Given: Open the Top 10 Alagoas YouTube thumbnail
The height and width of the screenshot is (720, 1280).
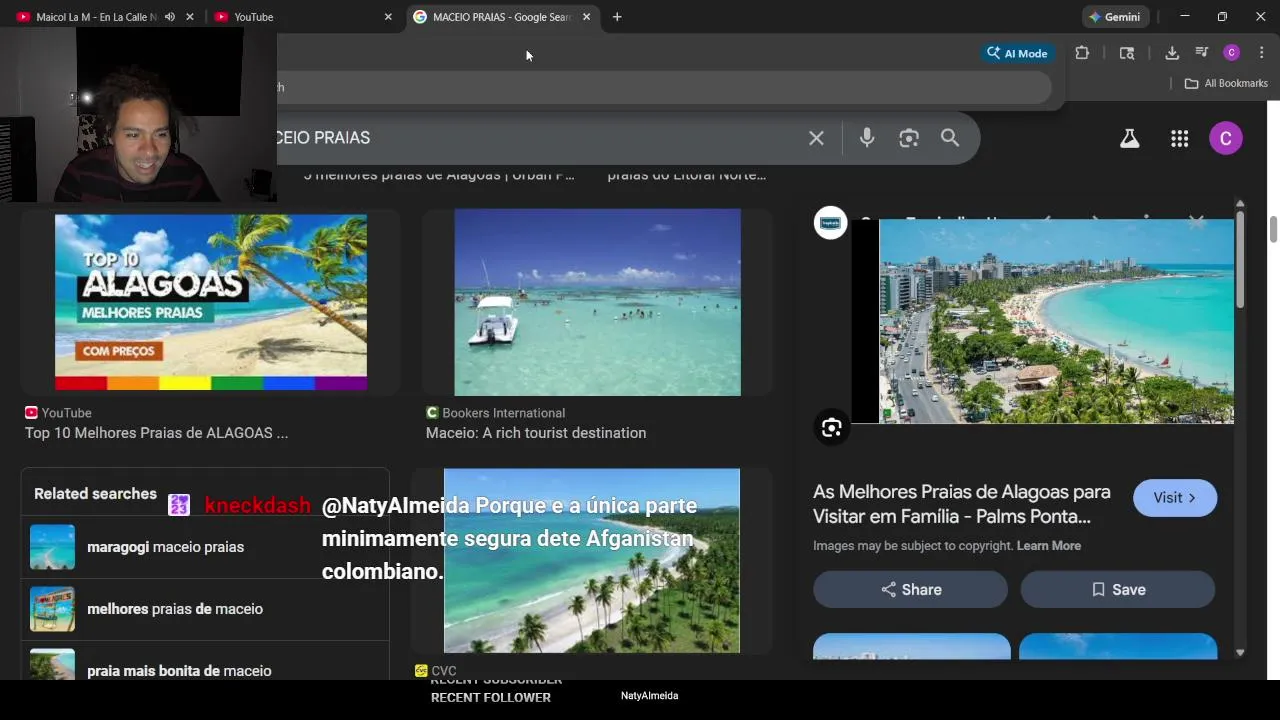Looking at the screenshot, I should (x=211, y=302).
